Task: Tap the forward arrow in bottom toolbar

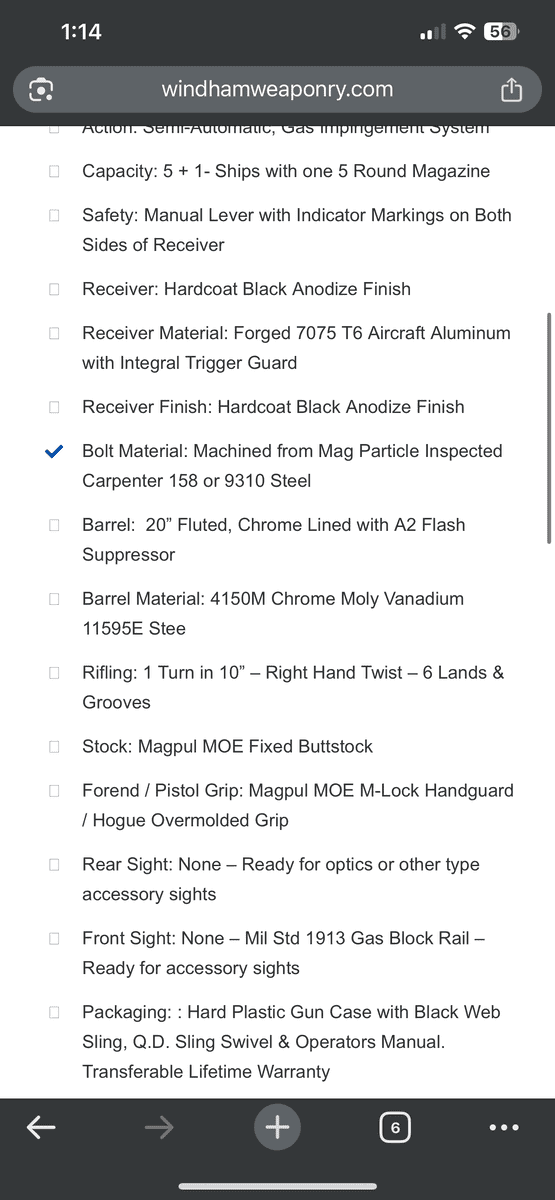Action: (159, 1127)
